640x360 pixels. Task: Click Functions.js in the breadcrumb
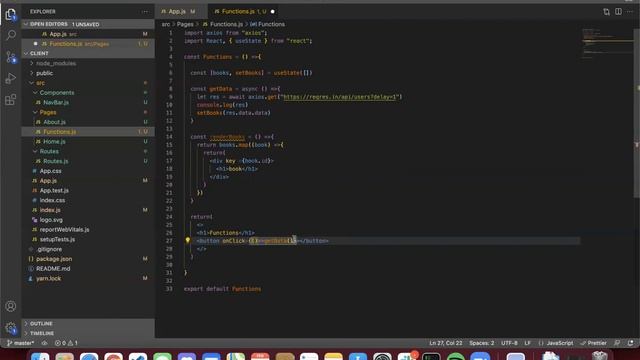coord(222,24)
